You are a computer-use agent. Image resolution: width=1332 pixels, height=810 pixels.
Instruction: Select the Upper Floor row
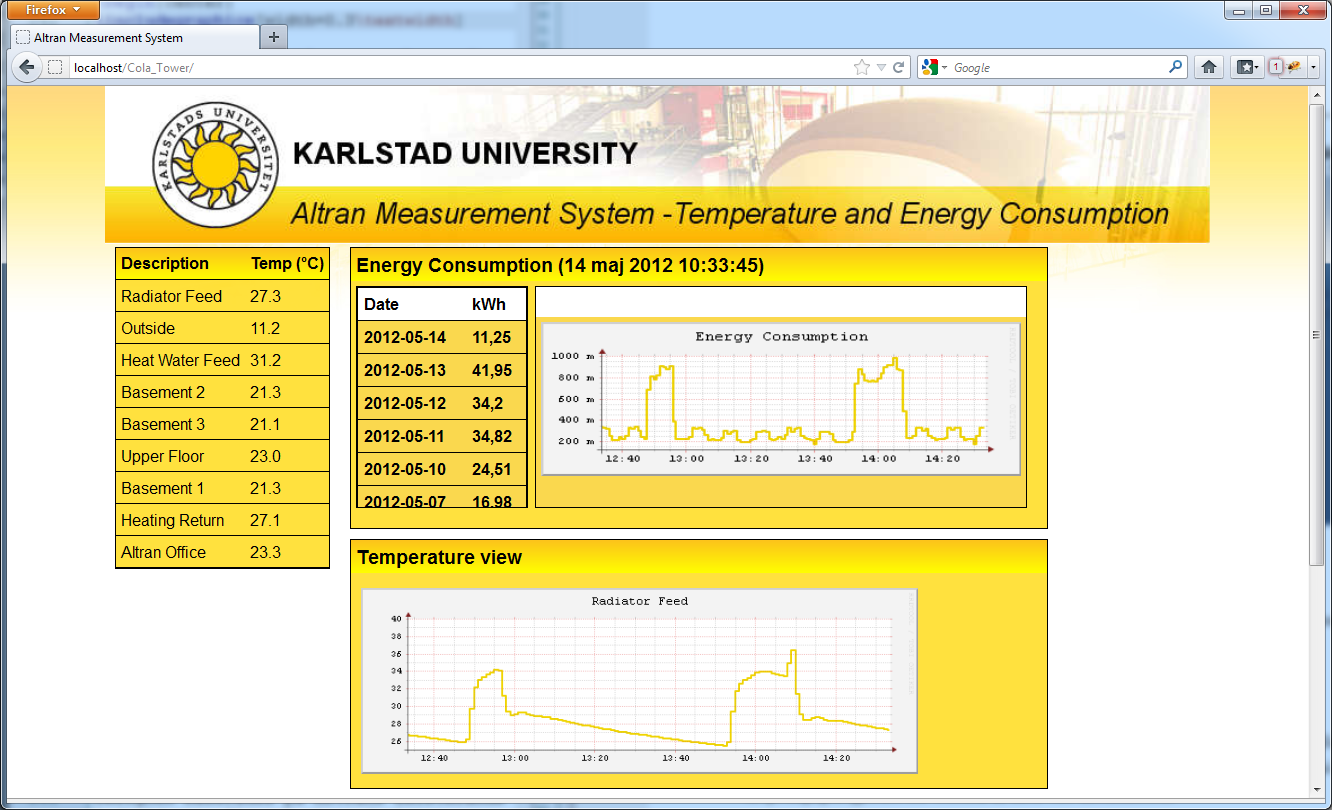(222, 456)
